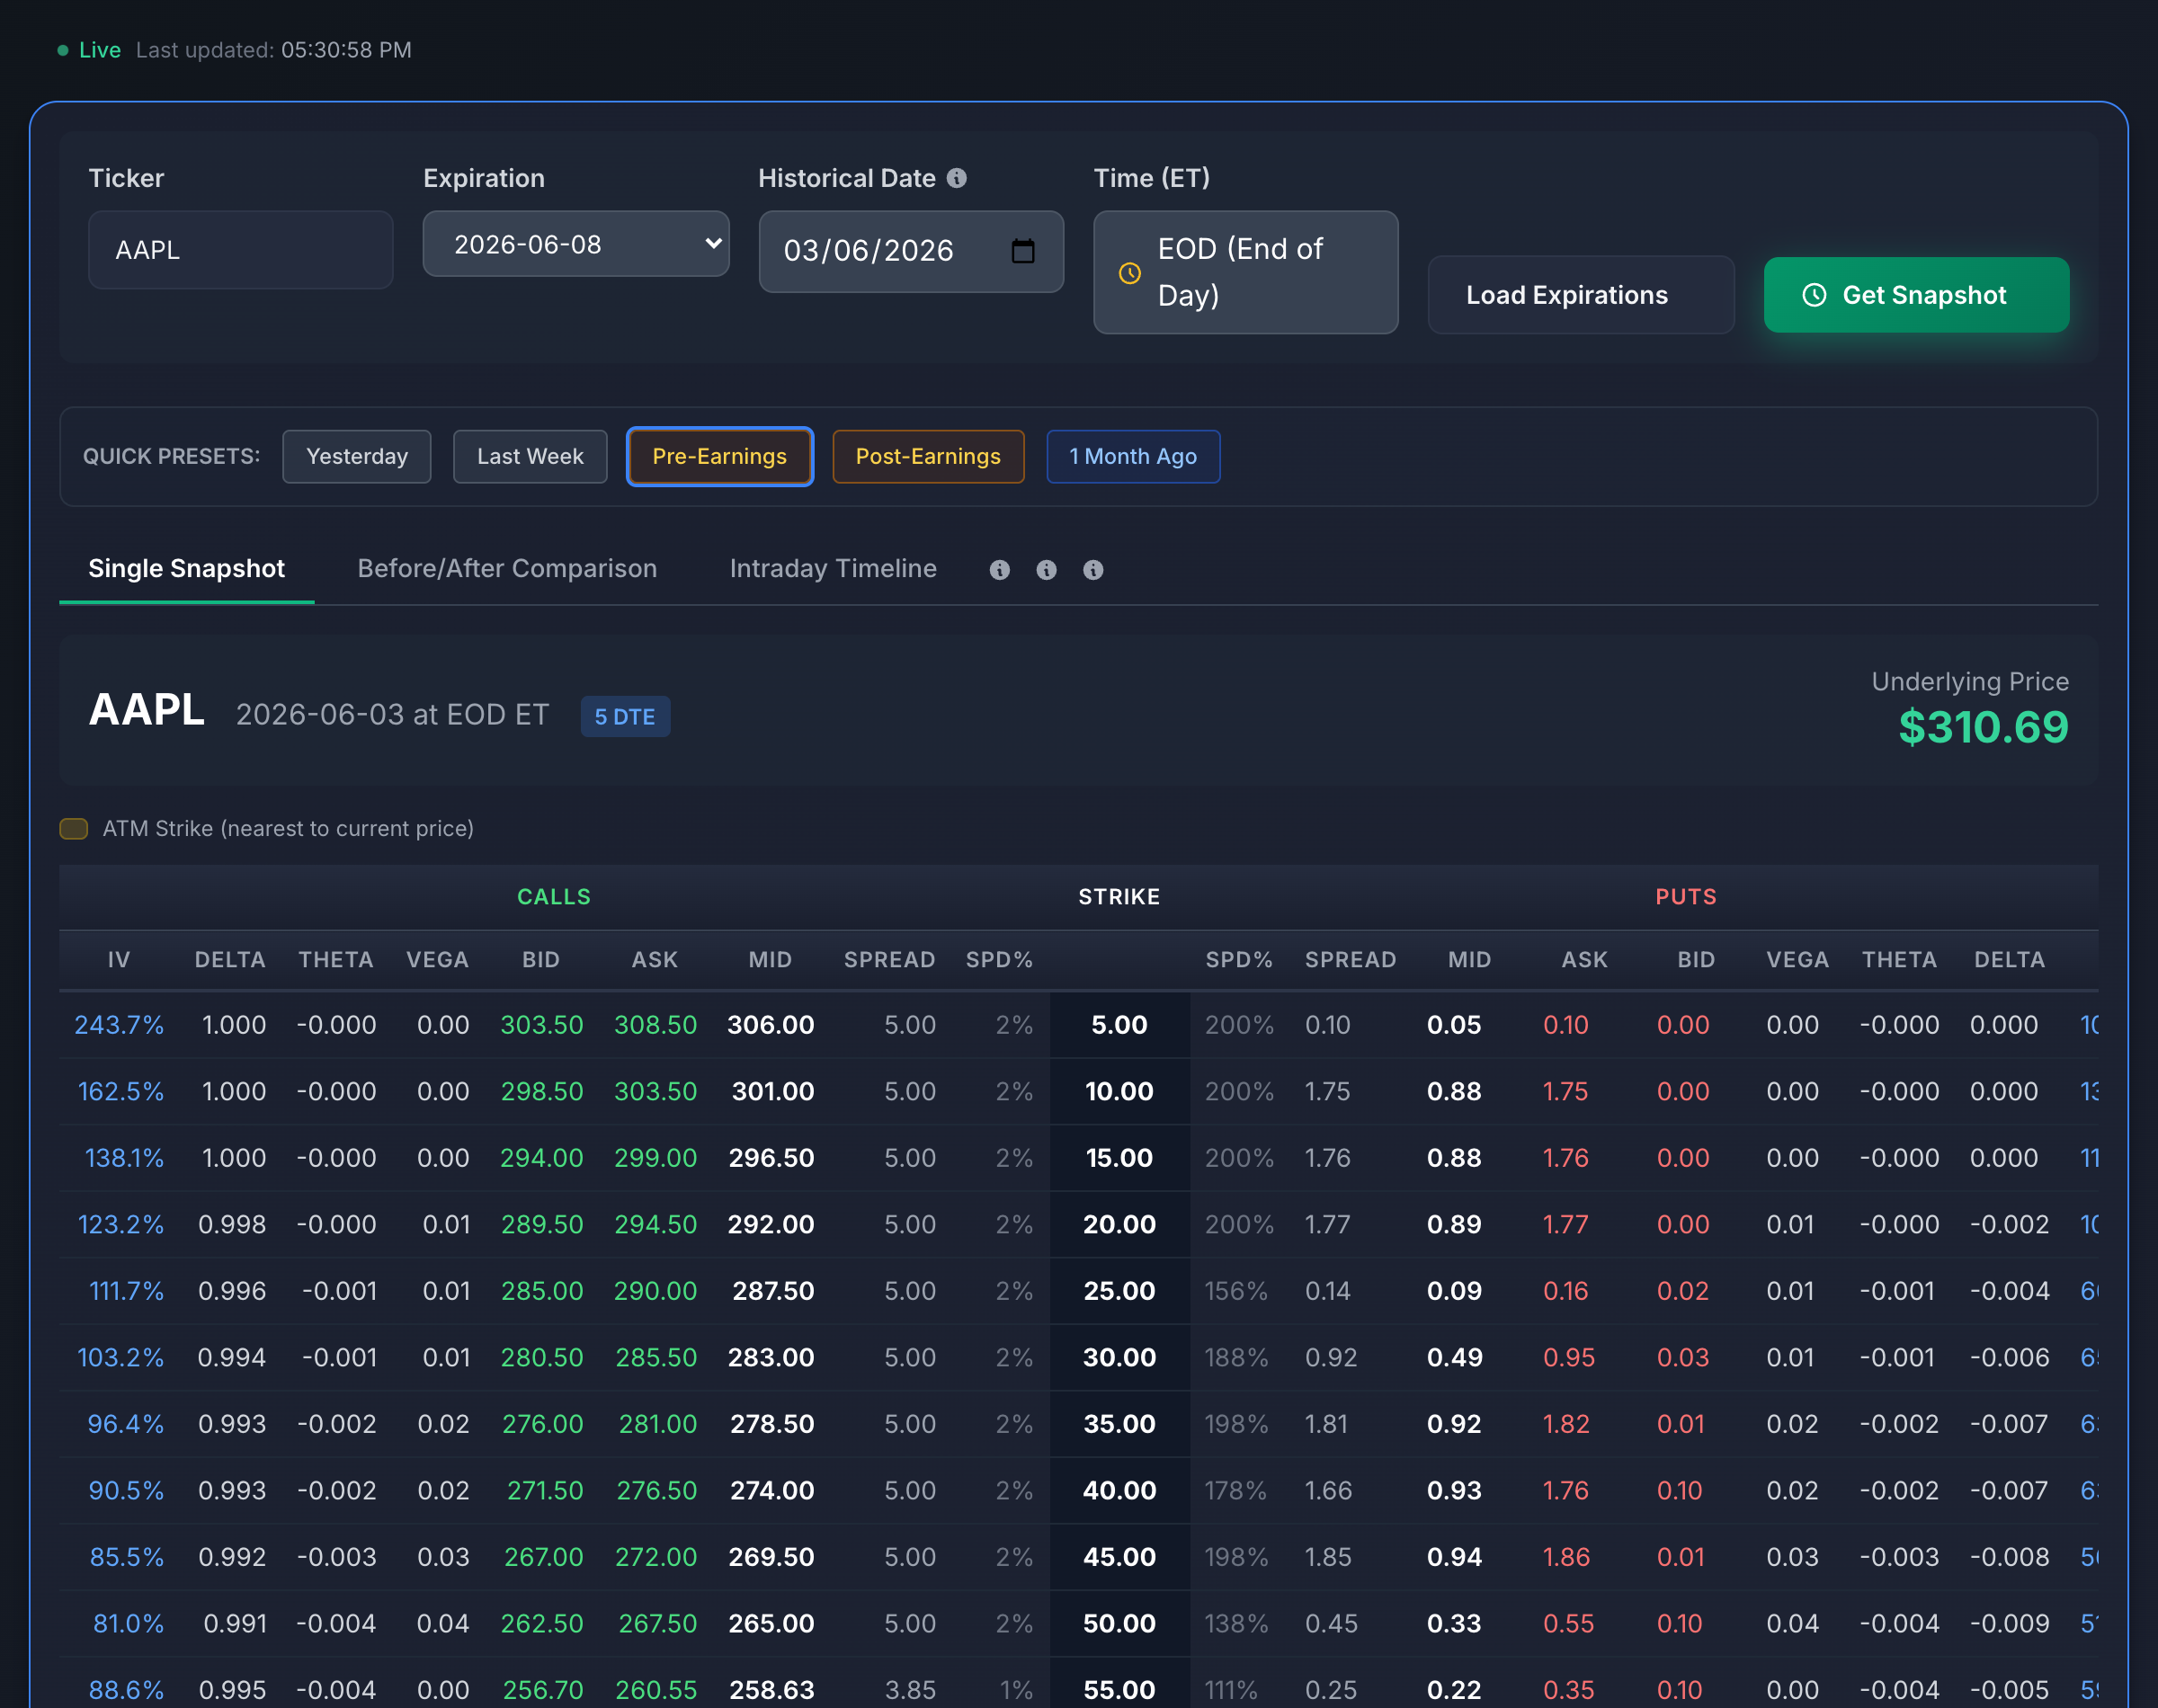
Task: Click the Historical Date field 03/06/2026
Action: [x=911, y=251]
